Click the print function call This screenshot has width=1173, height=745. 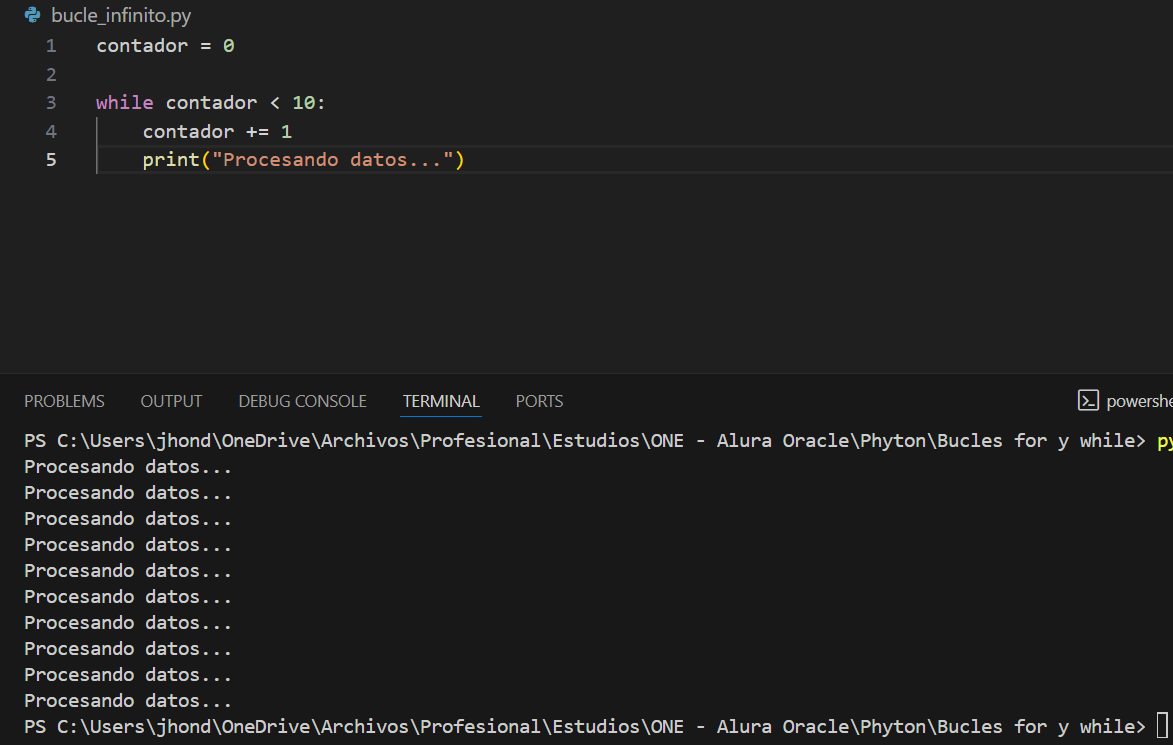pos(171,160)
